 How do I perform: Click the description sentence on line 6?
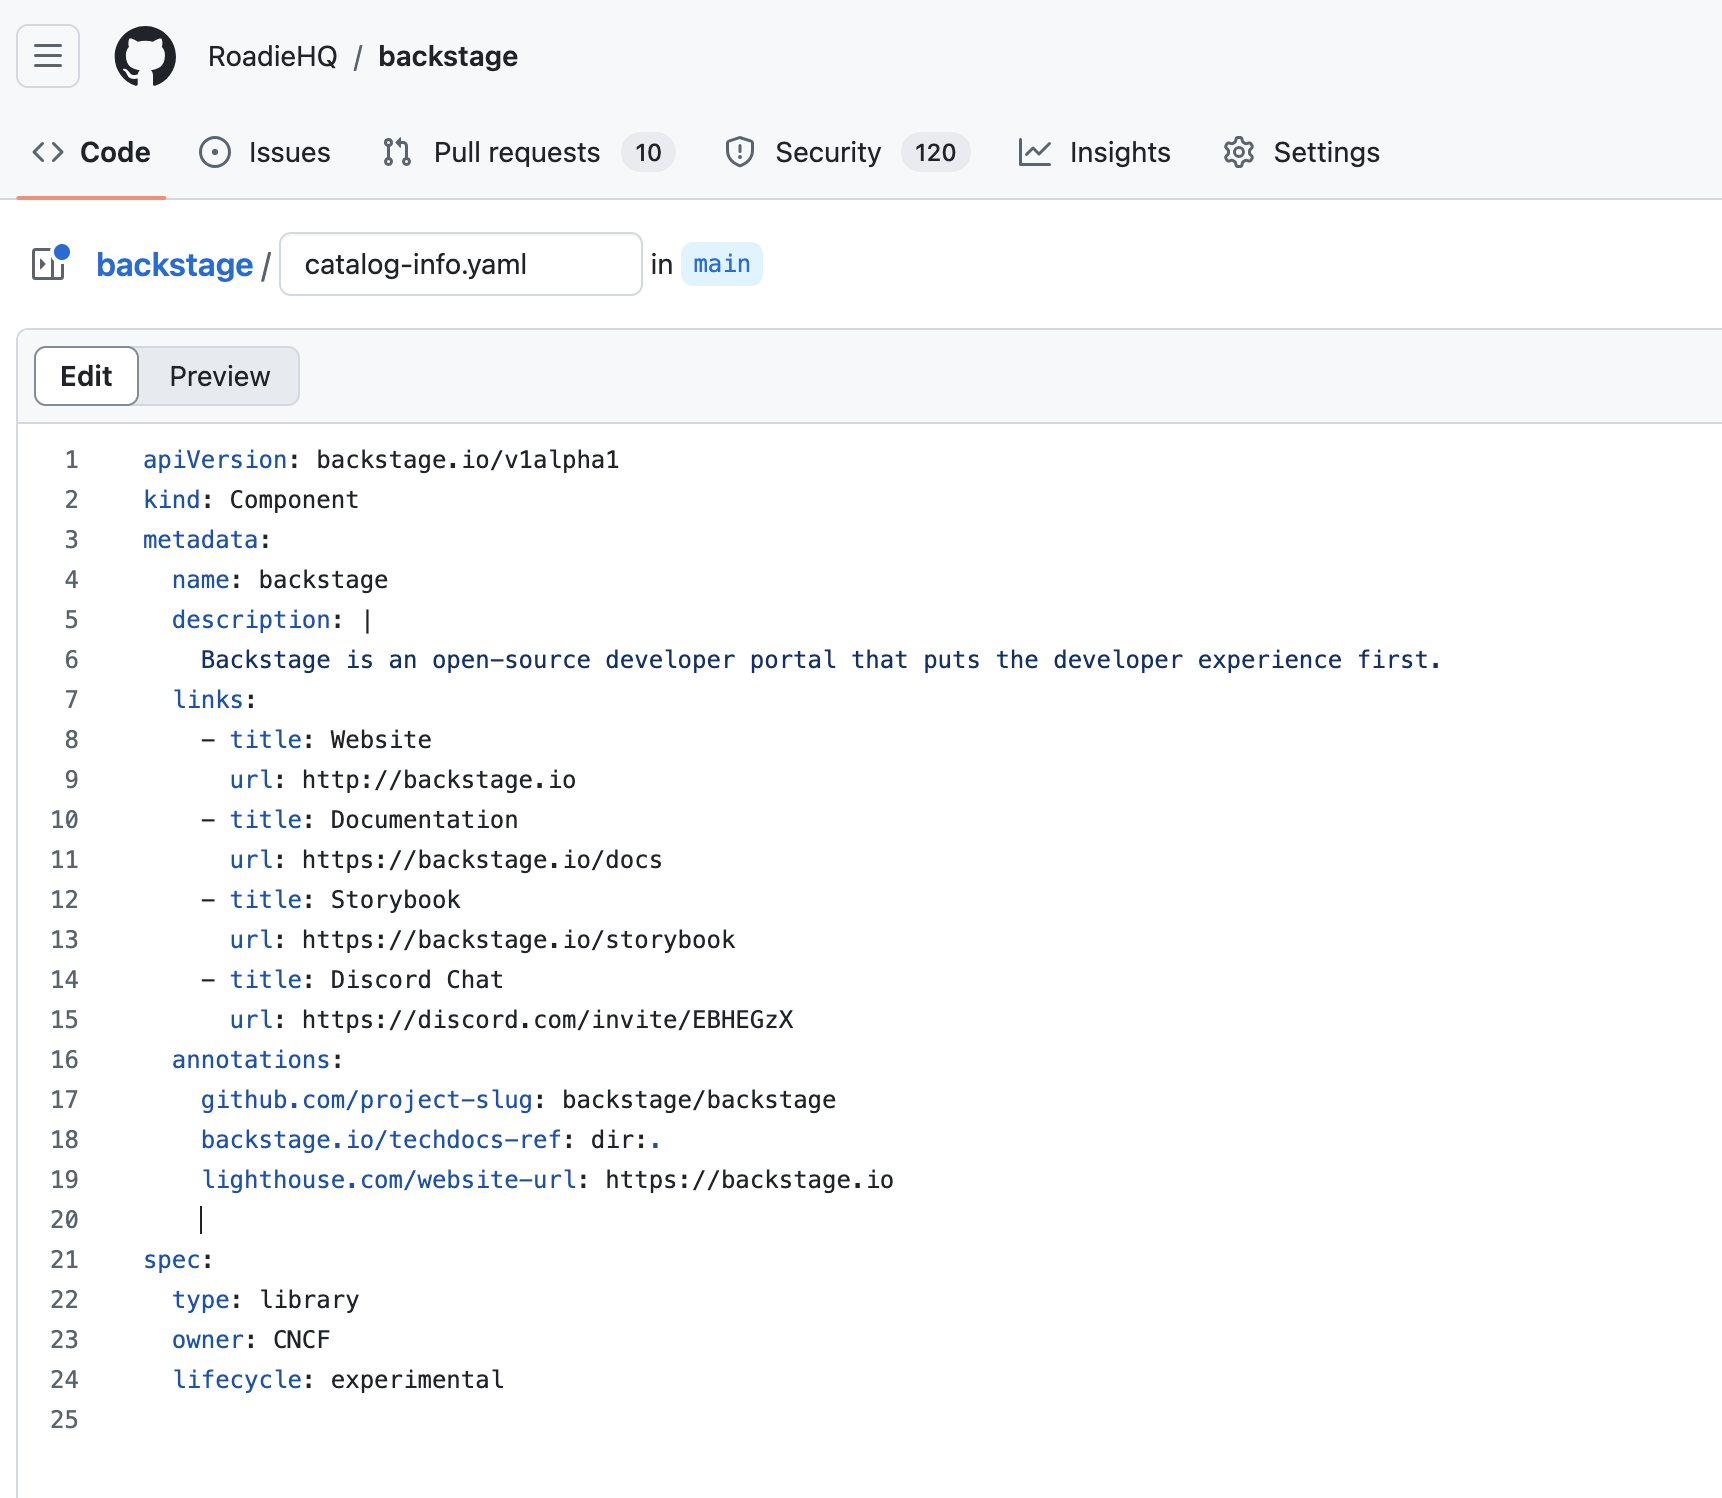pyautogui.click(x=820, y=660)
